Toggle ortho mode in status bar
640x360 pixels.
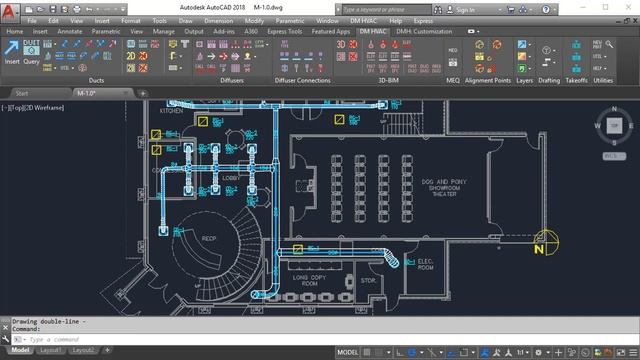399,352
